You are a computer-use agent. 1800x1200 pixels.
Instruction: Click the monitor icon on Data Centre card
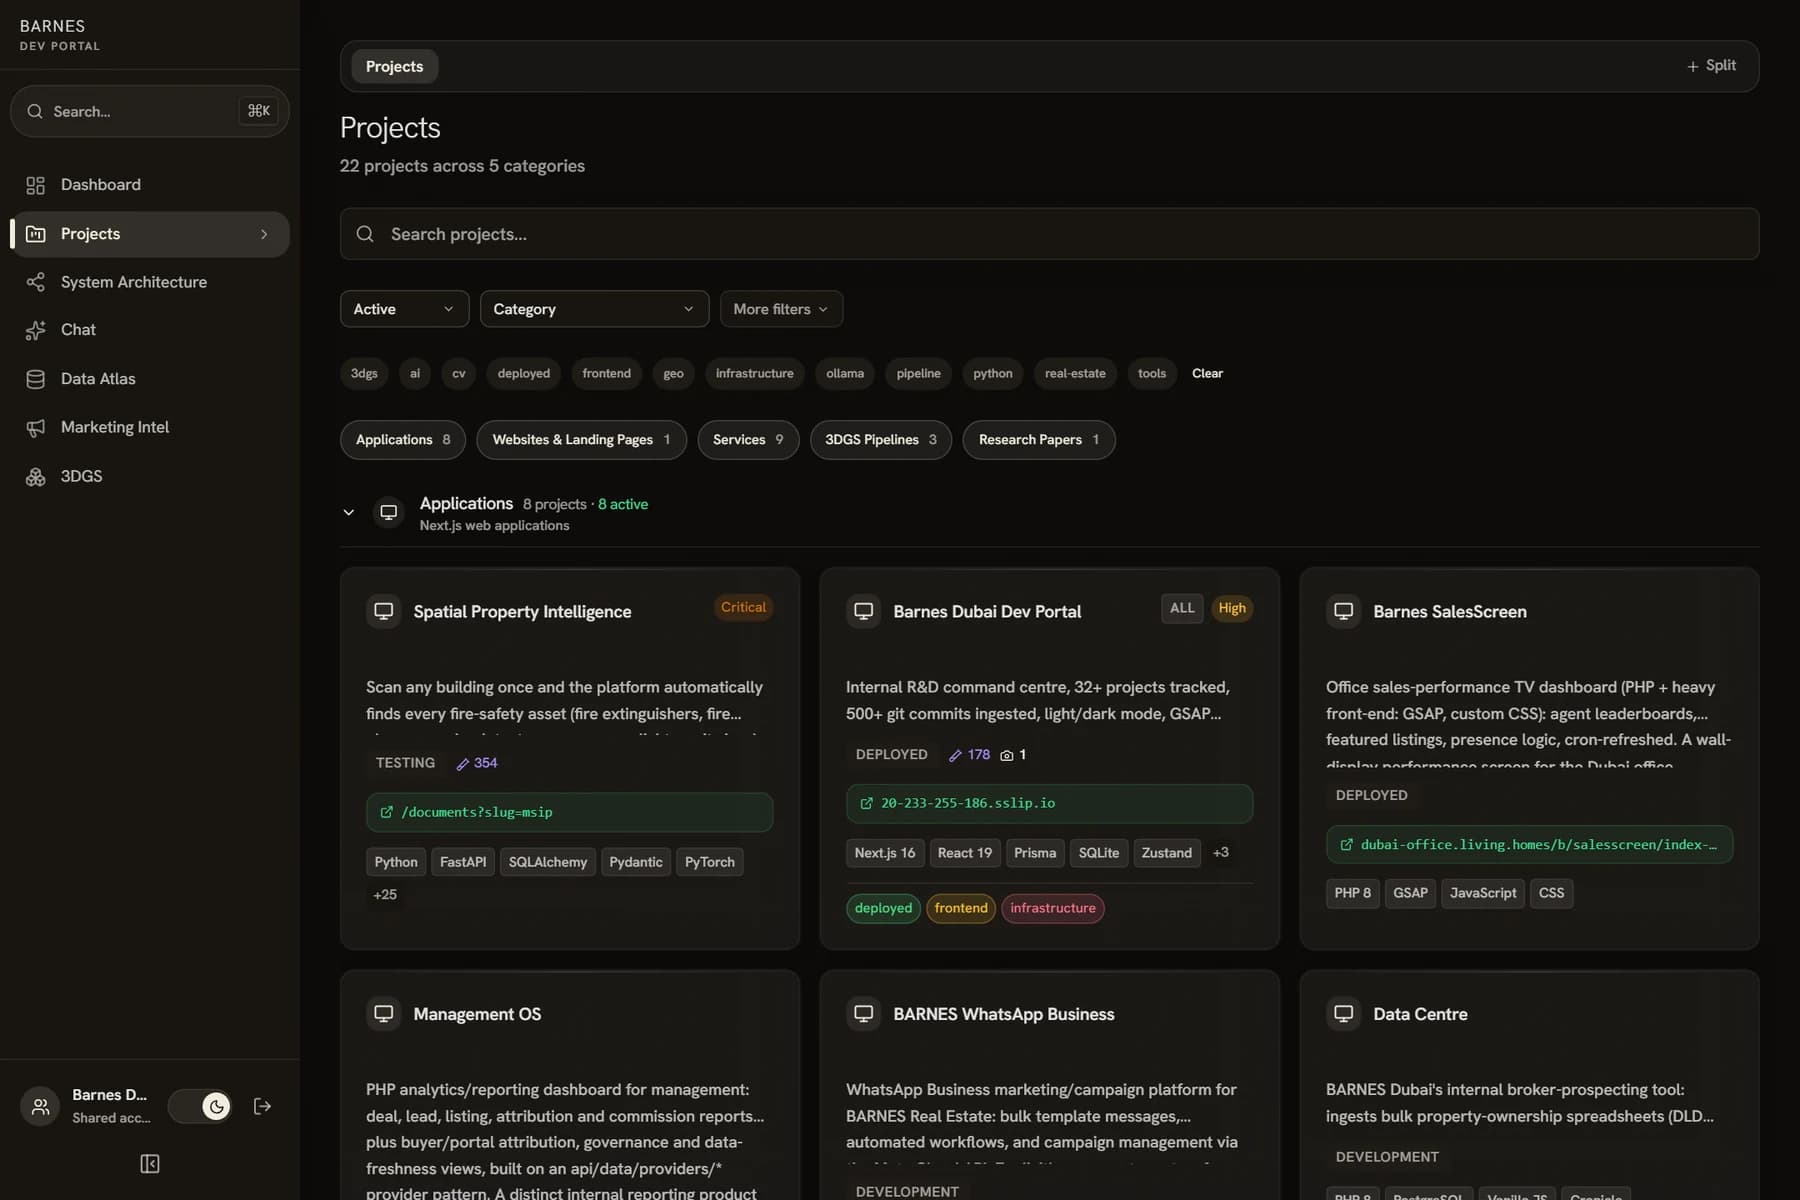(1344, 1014)
